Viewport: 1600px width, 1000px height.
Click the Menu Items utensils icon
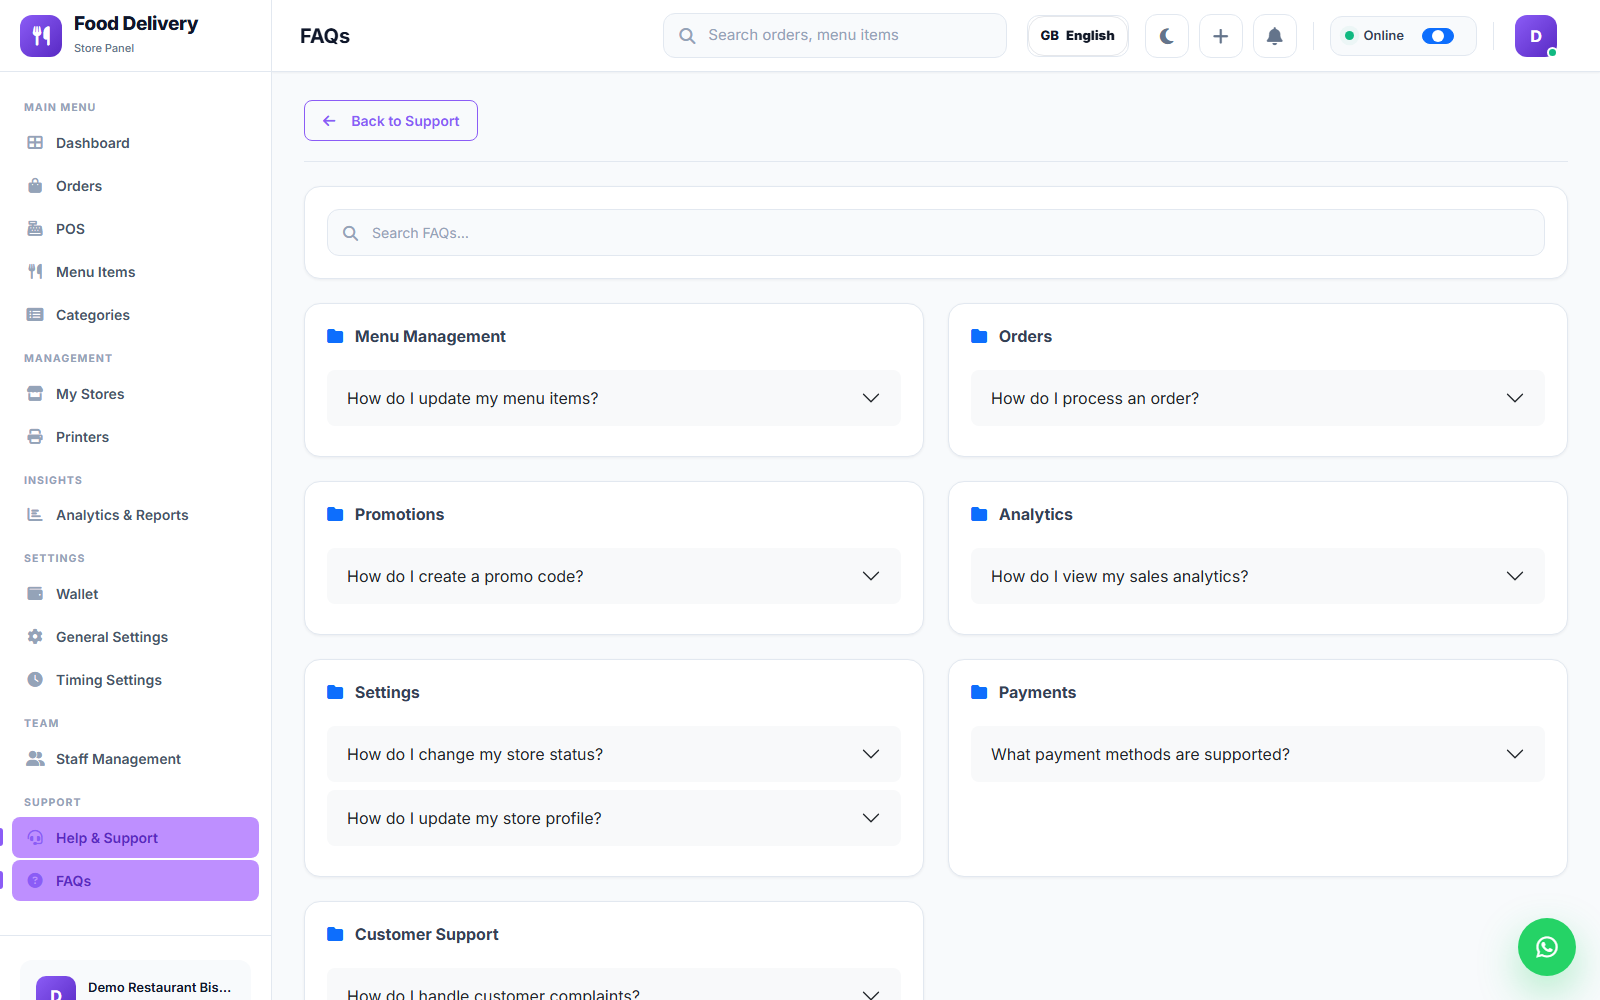point(35,272)
